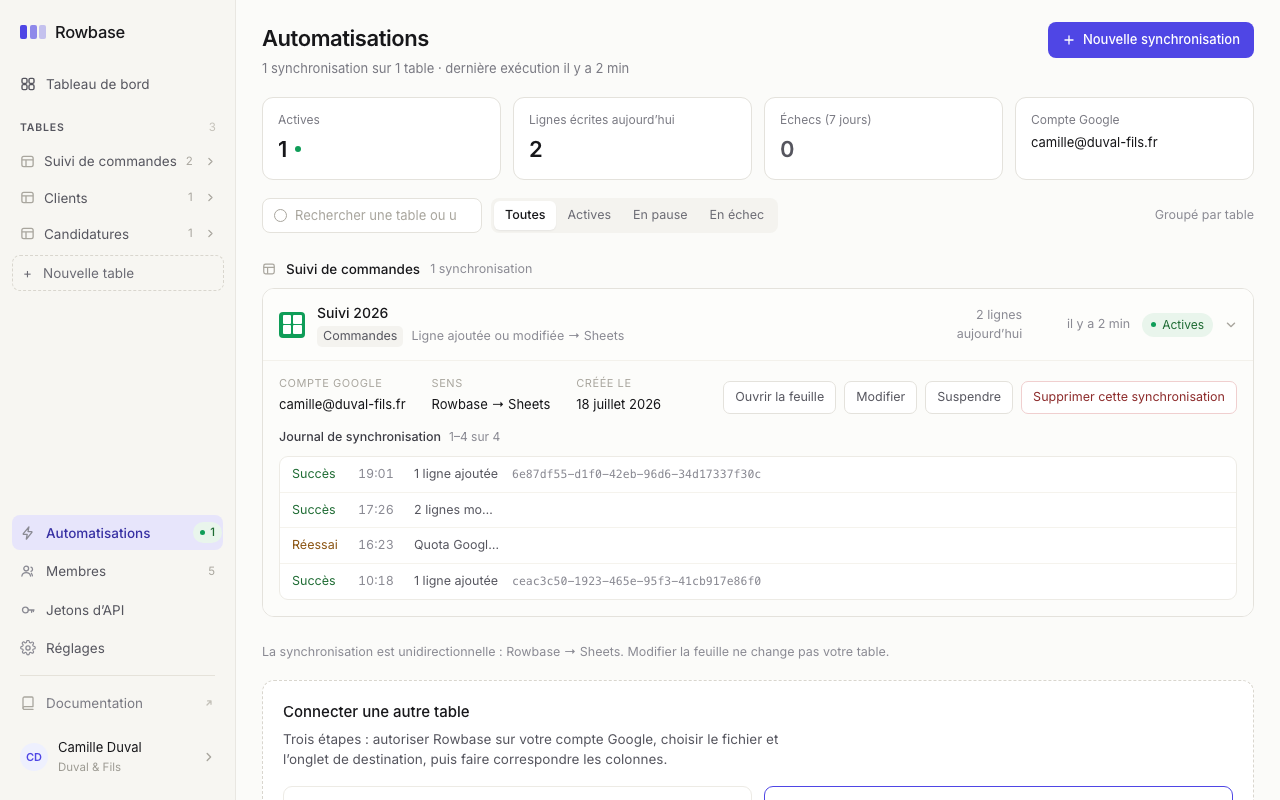This screenshot has width=1280, height=800.
Task: Click the Échecs (7 jours) card
Action: pyautogui.click(x=883, y=138)
